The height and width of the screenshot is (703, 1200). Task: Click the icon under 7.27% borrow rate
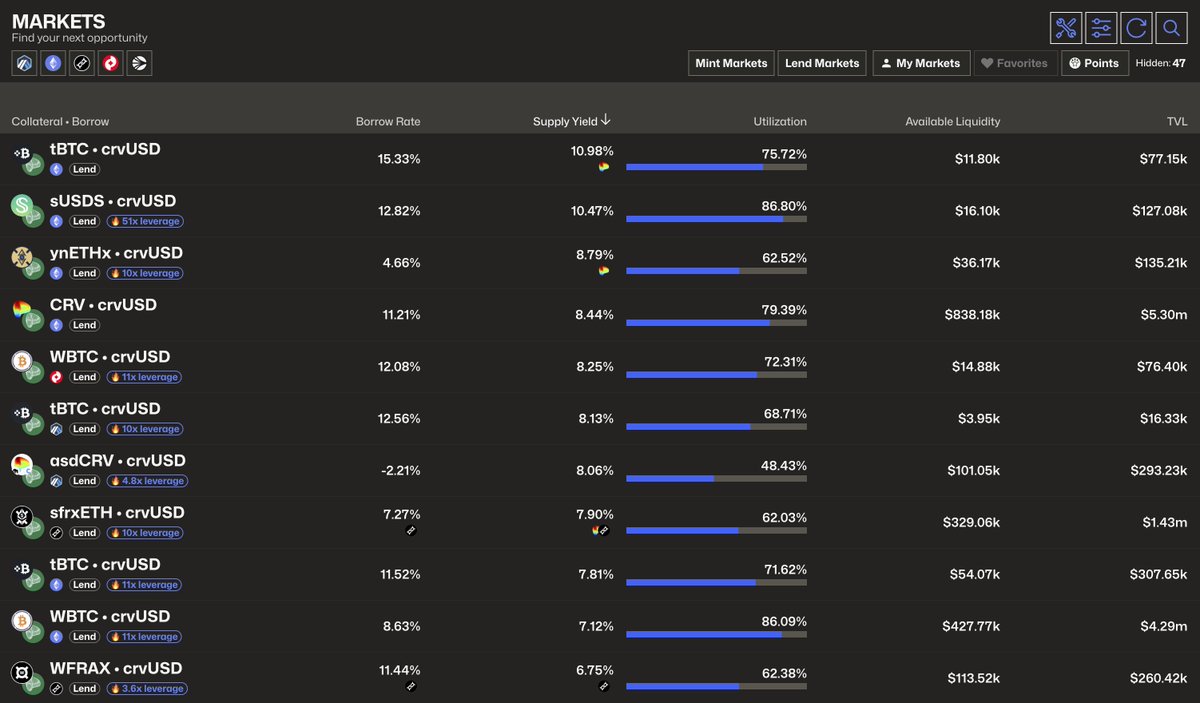coord(409,530)
